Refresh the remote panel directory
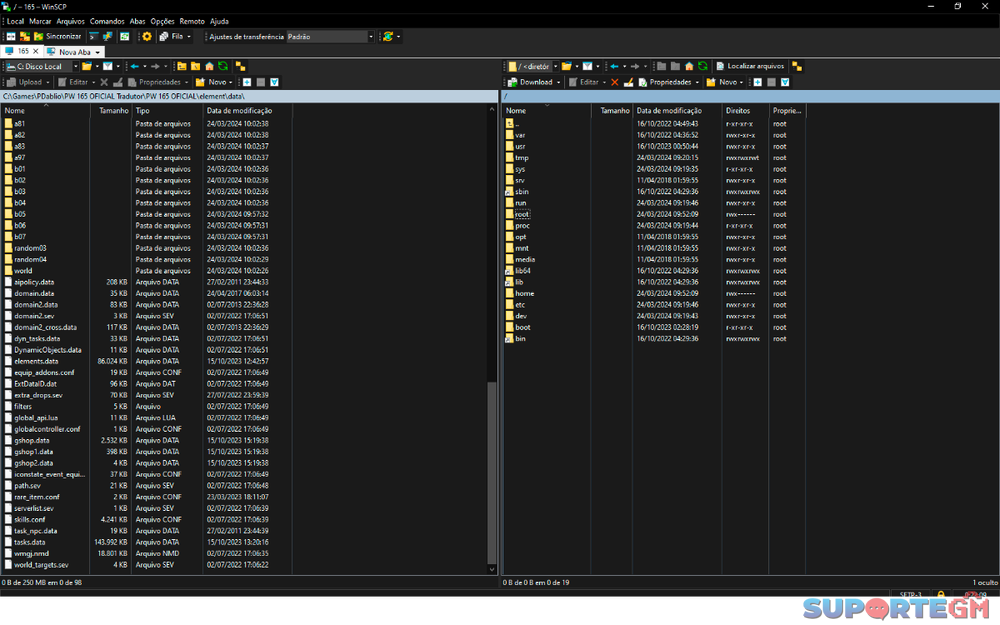This screenshot has width=1000, height=625. click(x=703, y=67)
